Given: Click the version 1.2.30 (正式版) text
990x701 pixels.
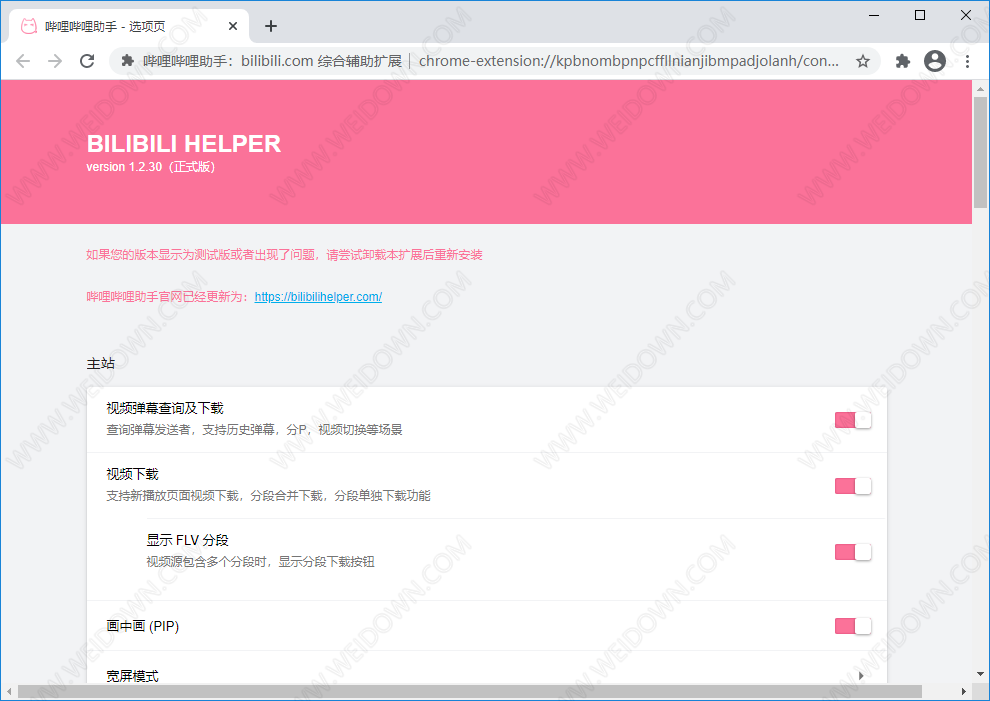Looking at the screenshot, I should tap(151, 167).
